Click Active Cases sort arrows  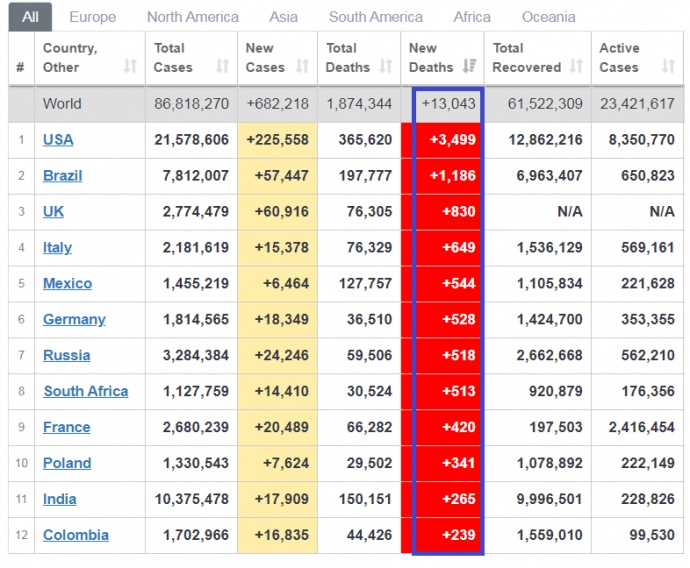click(x=668, y=67)
